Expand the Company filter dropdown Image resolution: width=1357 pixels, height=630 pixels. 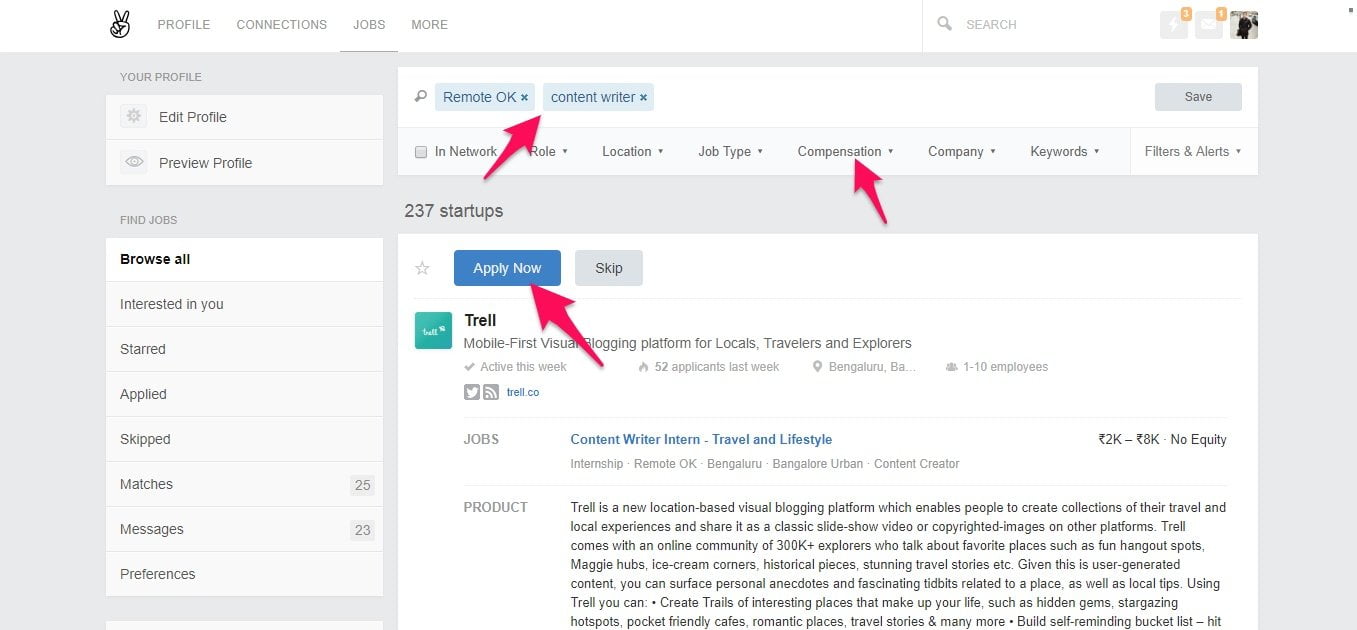962,152
